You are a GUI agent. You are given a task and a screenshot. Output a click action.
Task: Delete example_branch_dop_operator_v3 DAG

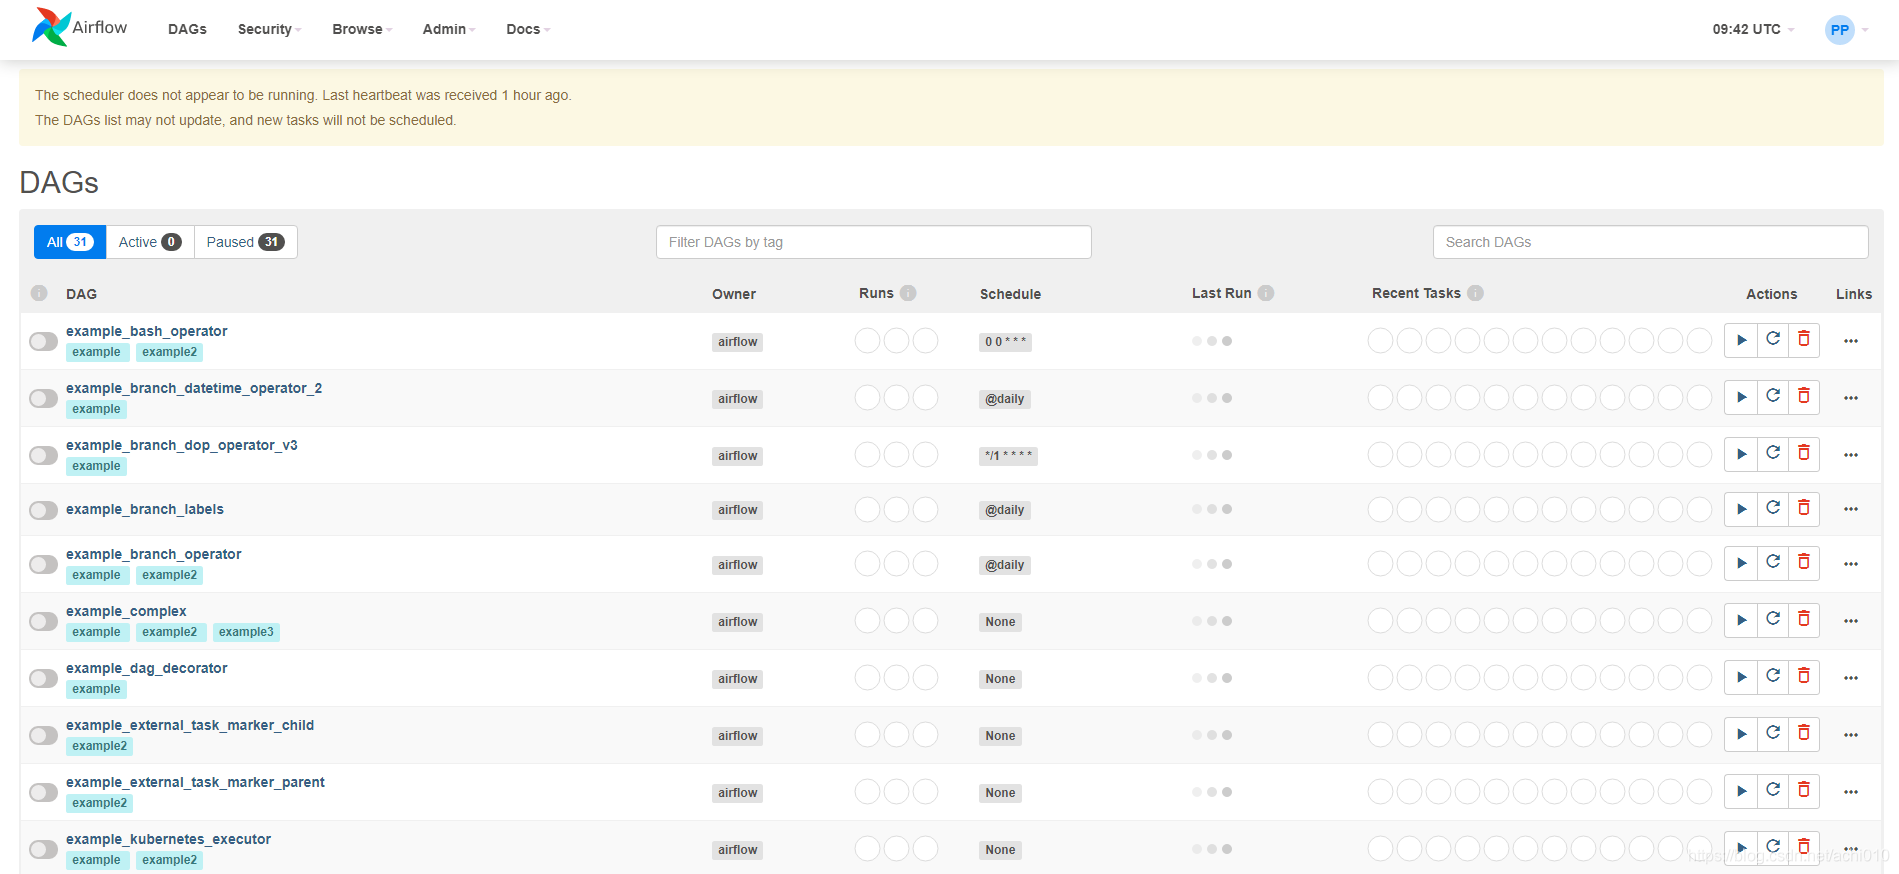(x=1804, y=454)
